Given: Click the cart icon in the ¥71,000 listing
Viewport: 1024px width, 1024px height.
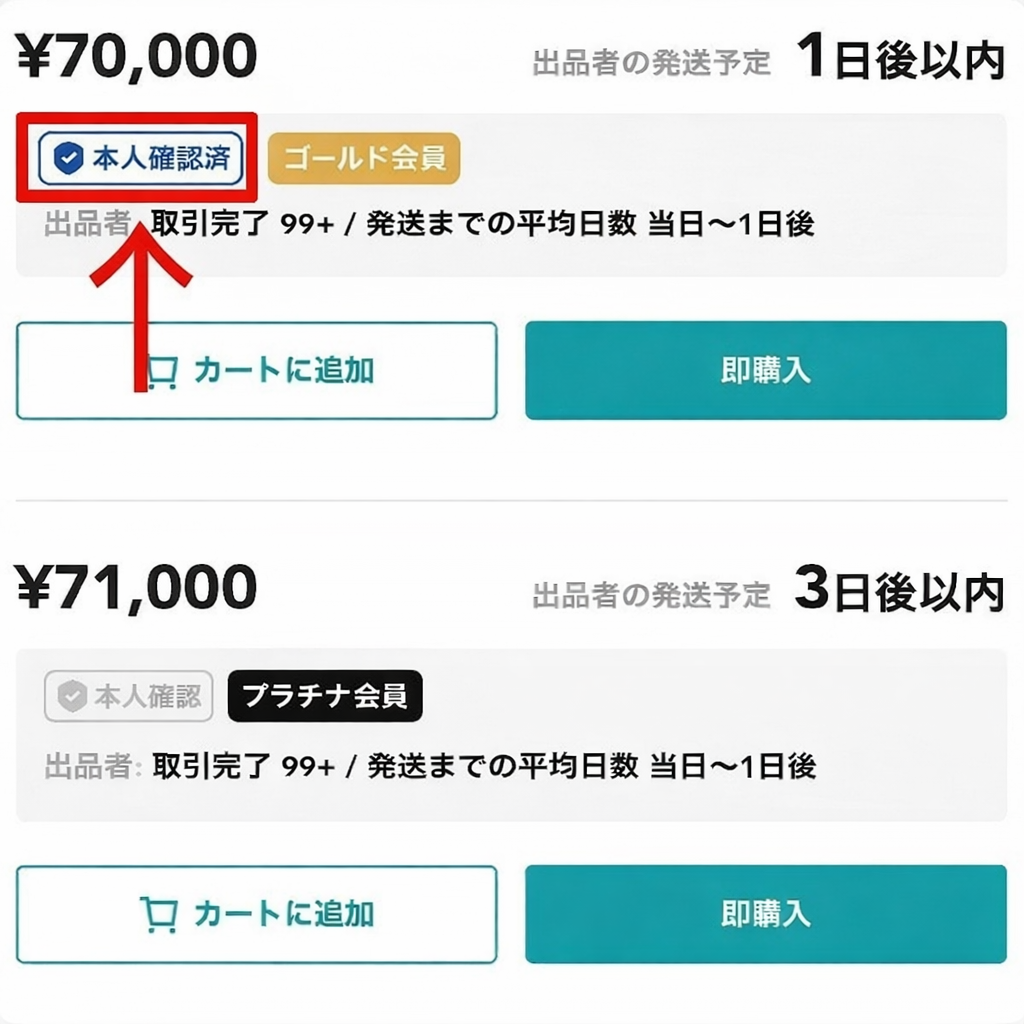Looking at the screenshot, I should coord(159,913).
